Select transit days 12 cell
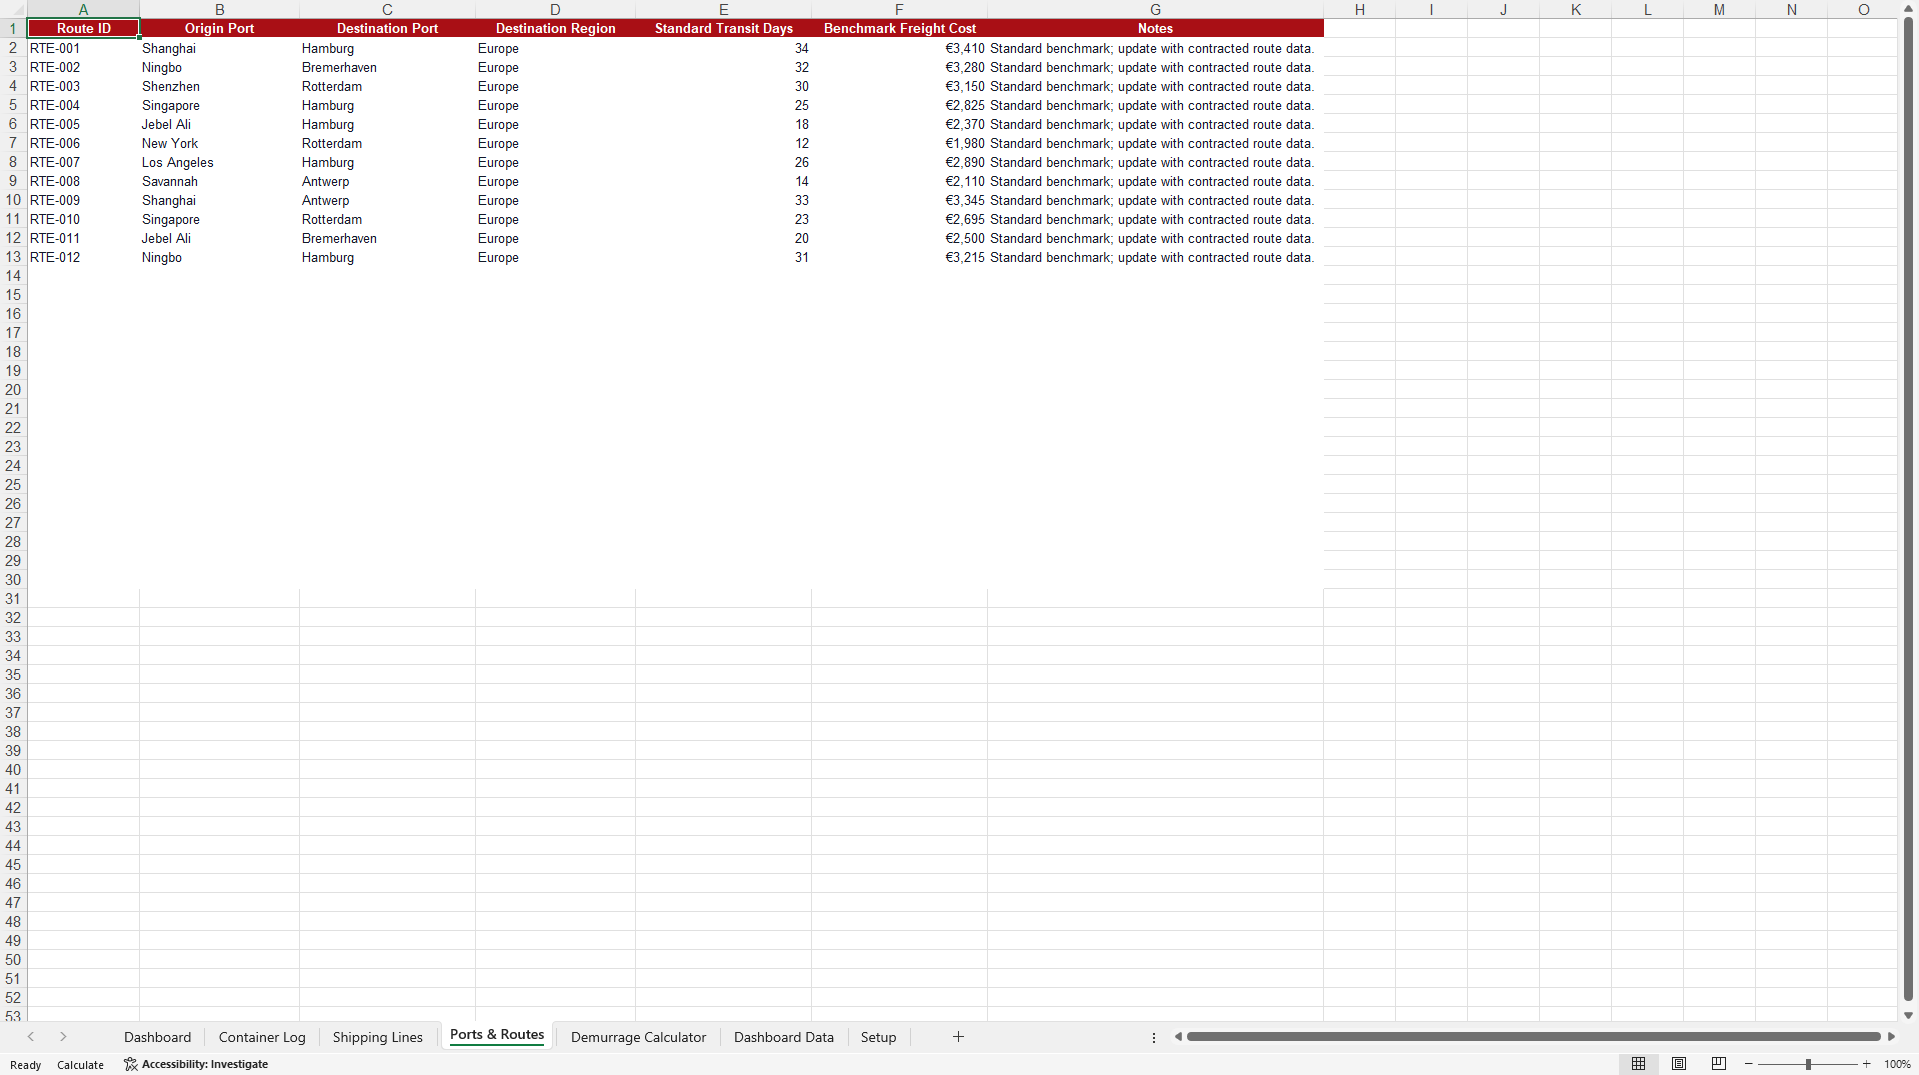The height and width of the screenshot is (1075, 1919). coord(723,143)
